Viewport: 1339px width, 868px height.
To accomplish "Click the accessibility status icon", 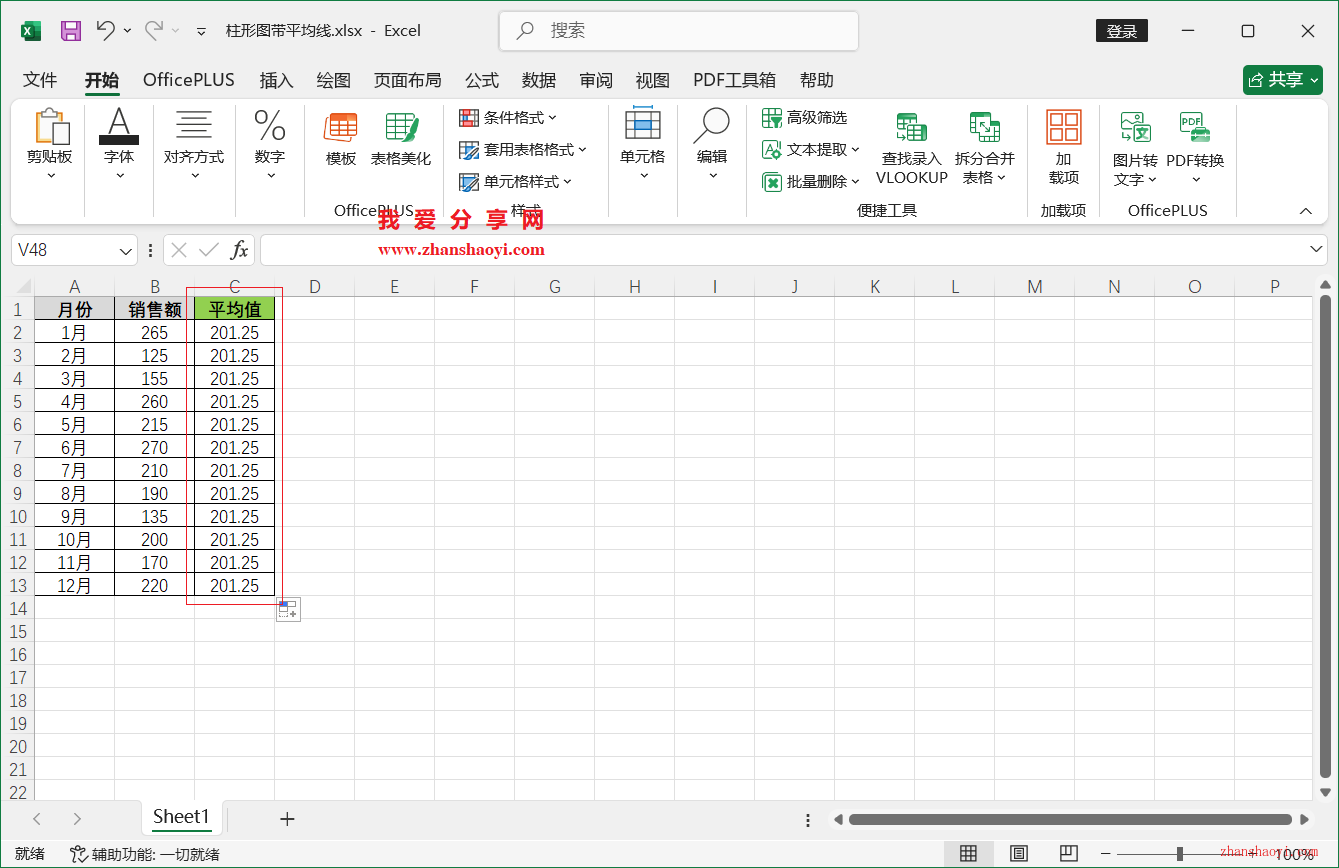I will pyautogui.click(x=78, y=854).
